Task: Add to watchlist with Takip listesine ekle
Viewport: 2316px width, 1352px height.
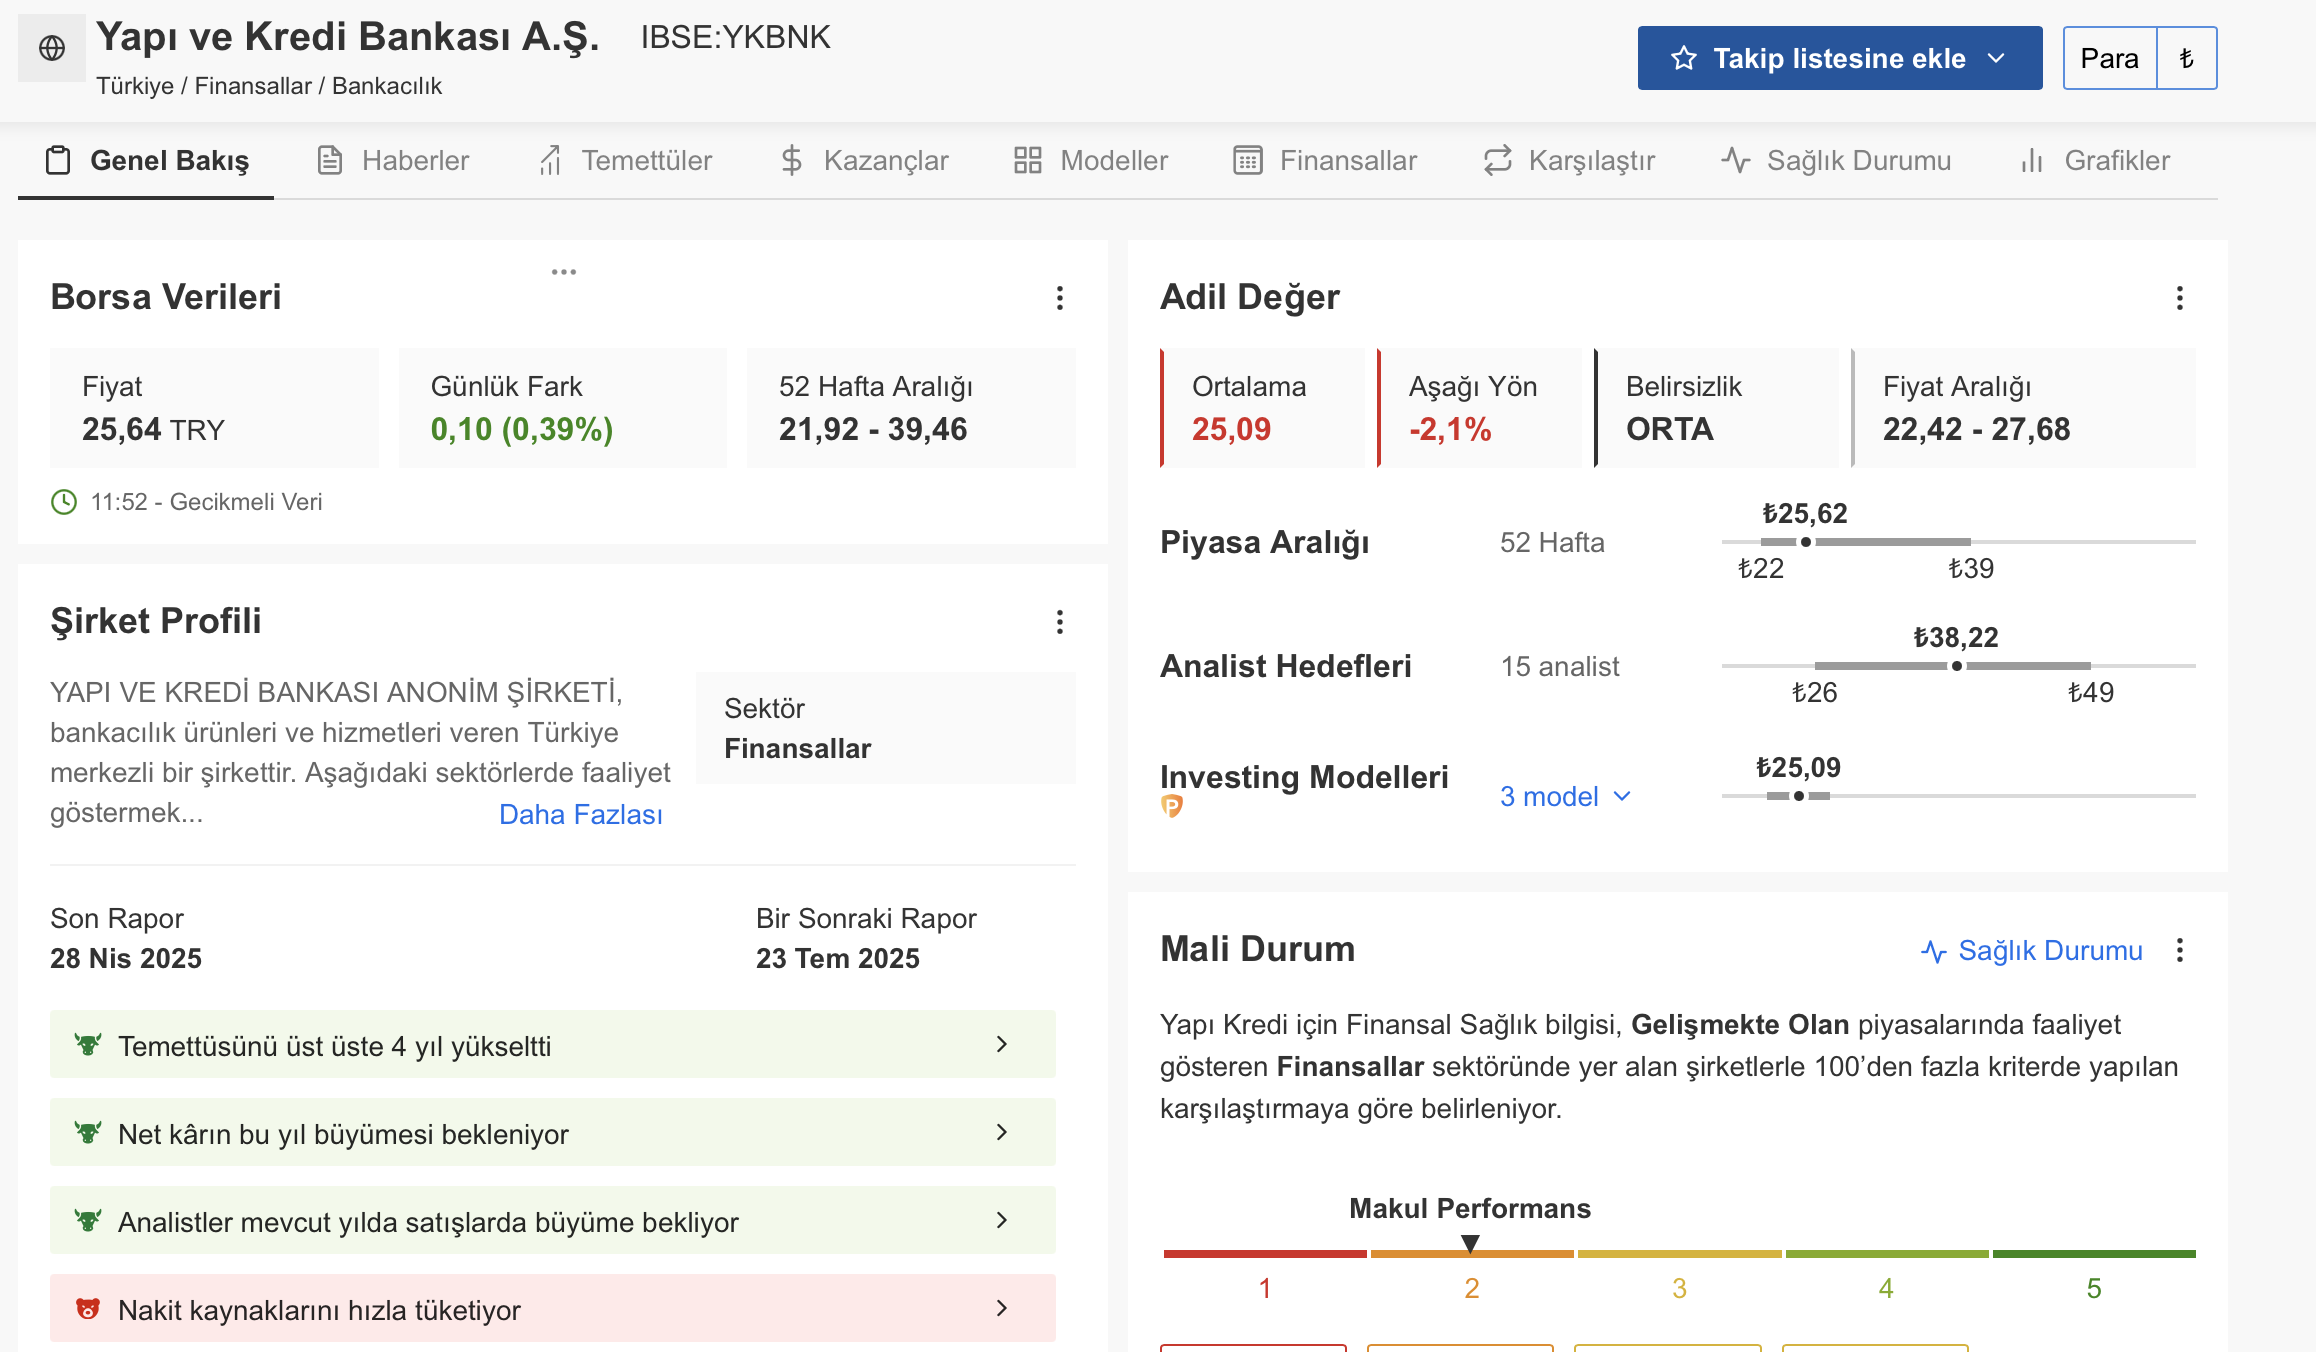Action: point(1840,58)
